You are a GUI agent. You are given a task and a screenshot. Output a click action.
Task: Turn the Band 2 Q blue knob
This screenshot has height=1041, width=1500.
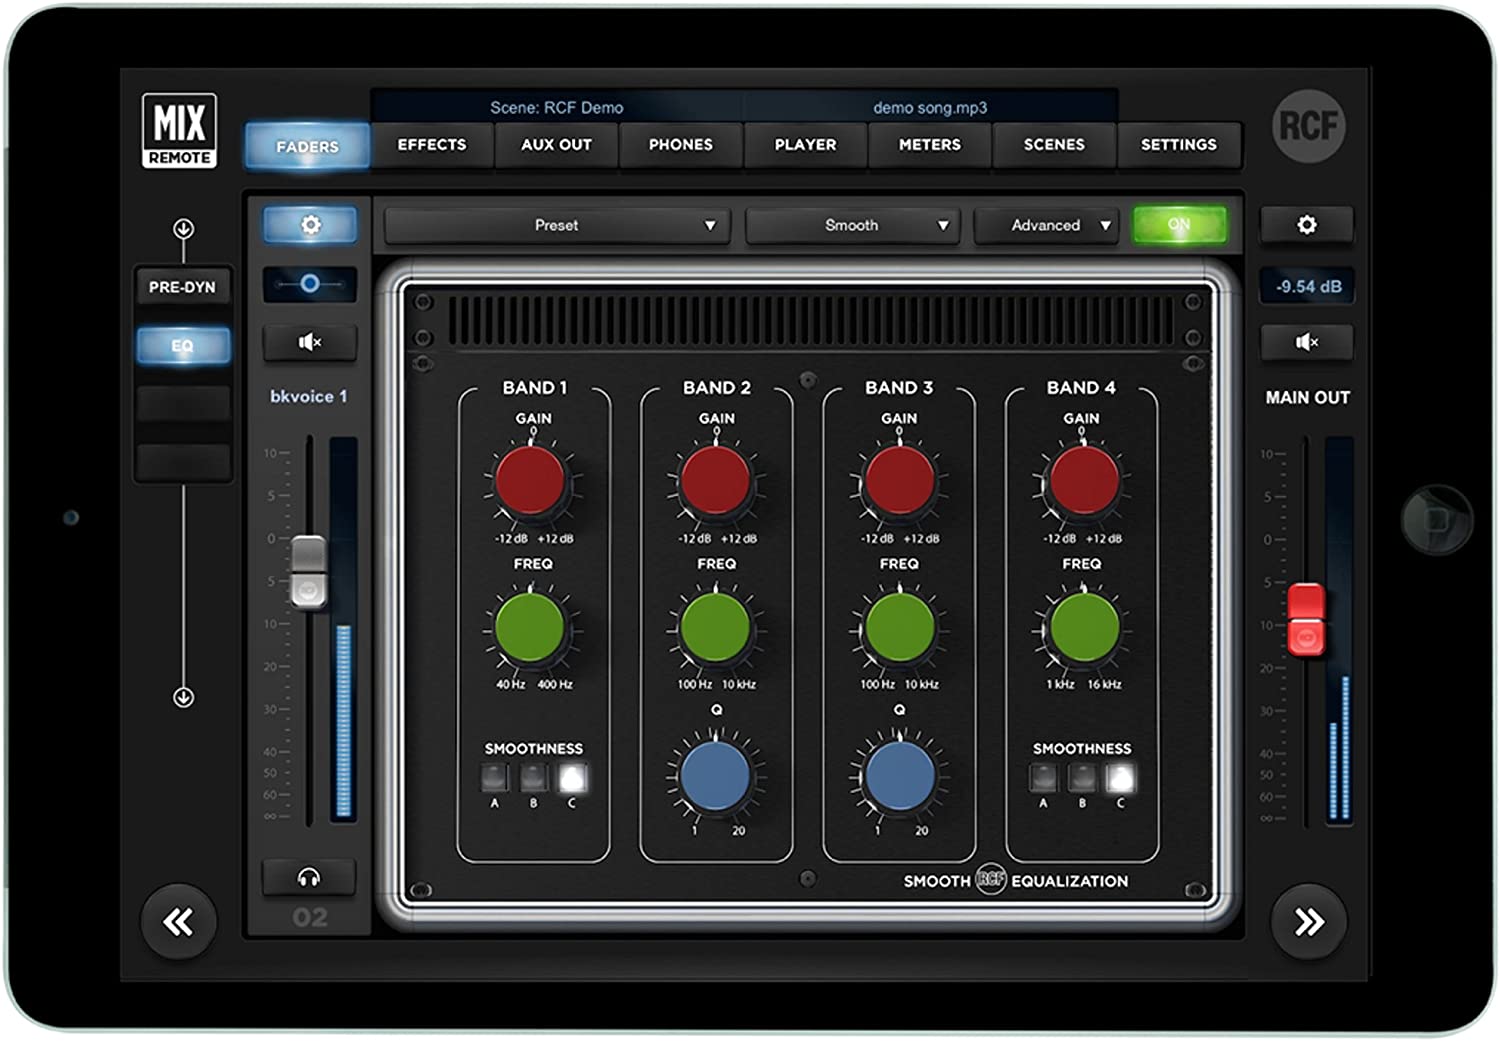pyautogui.click(x=715, y=775)
